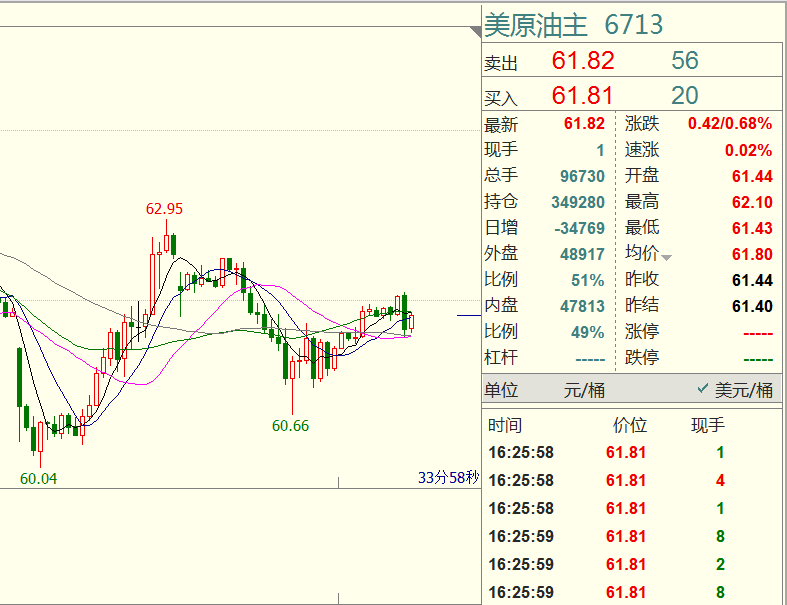This screenshot has width=787, height=605.
Task: Click the 外盘 value 48917
Action: click(582, 255)
